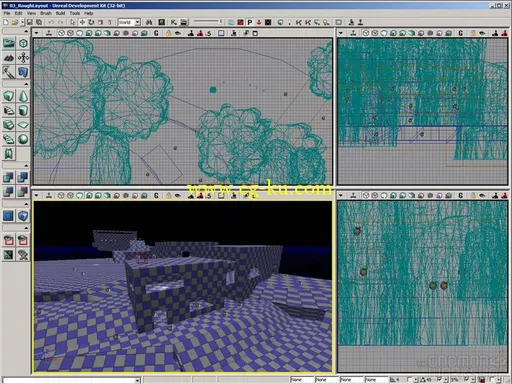Pick the Cylinder builder brush
The image size is (512, 384).
tap(23, 110)
